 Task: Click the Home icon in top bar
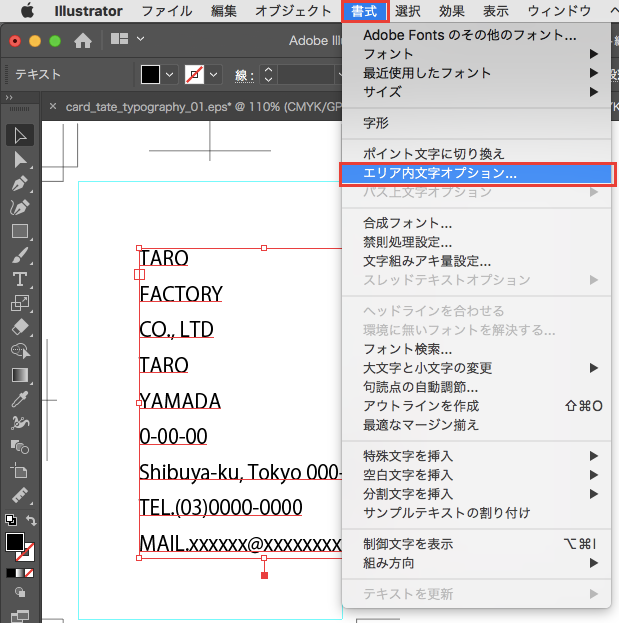pos(84,41)
